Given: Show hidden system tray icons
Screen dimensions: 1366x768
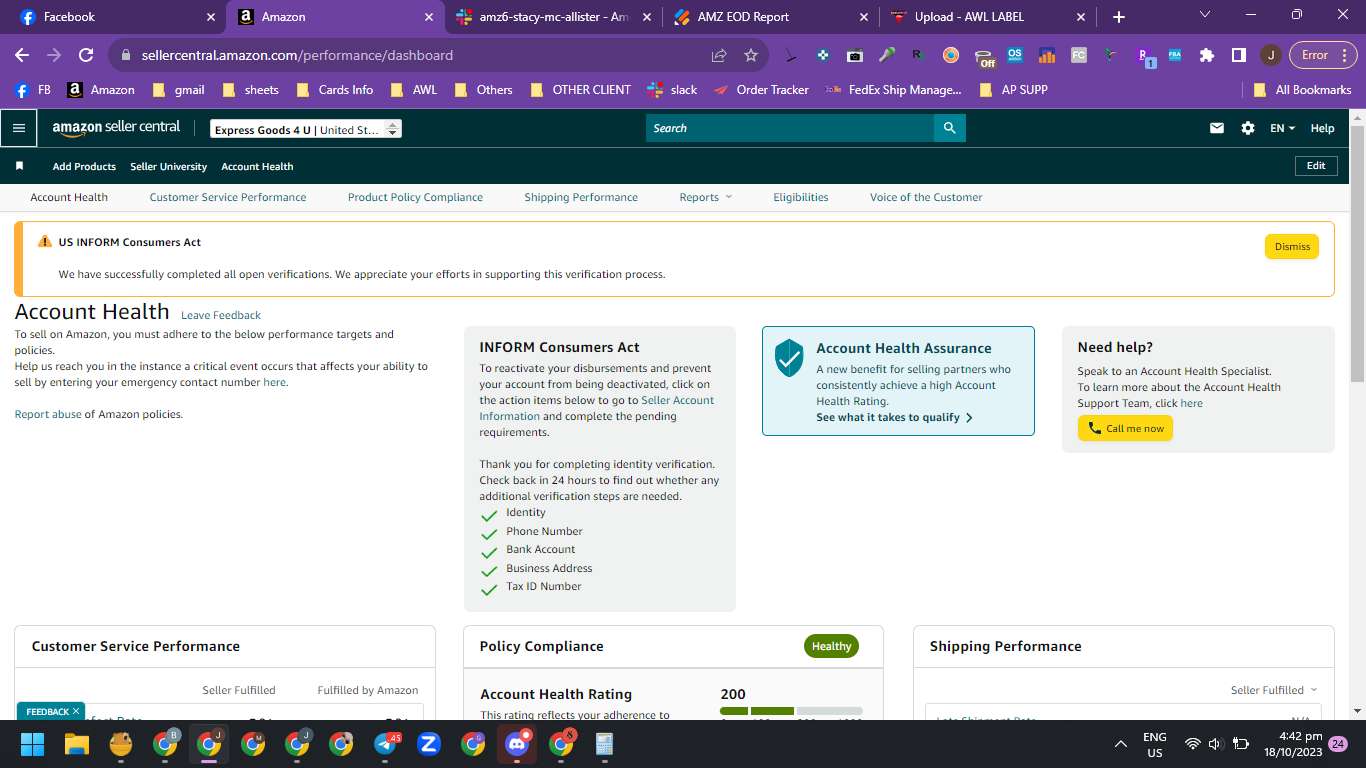Looking at the screenshot, I should click(x=1120, y=744).
